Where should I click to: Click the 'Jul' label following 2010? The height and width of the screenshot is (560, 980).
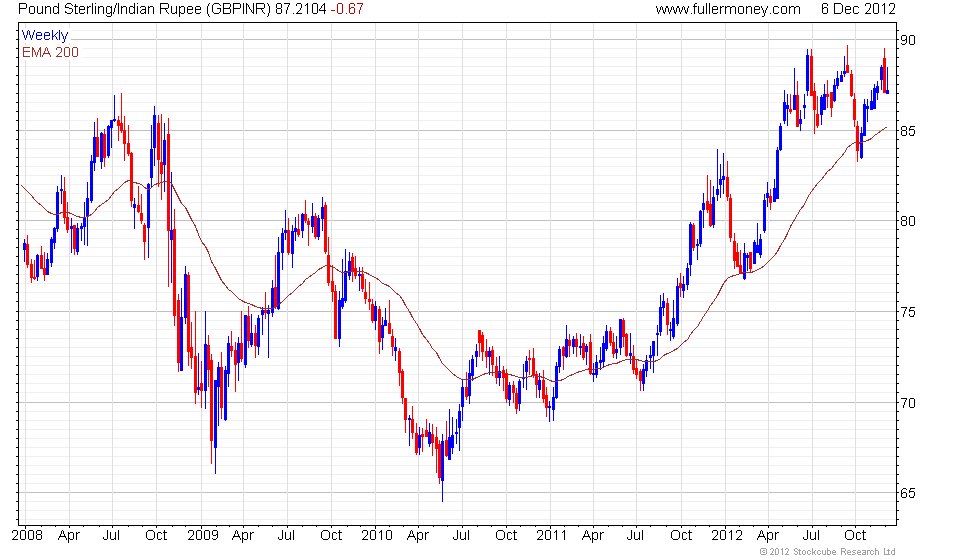[461, 536]
